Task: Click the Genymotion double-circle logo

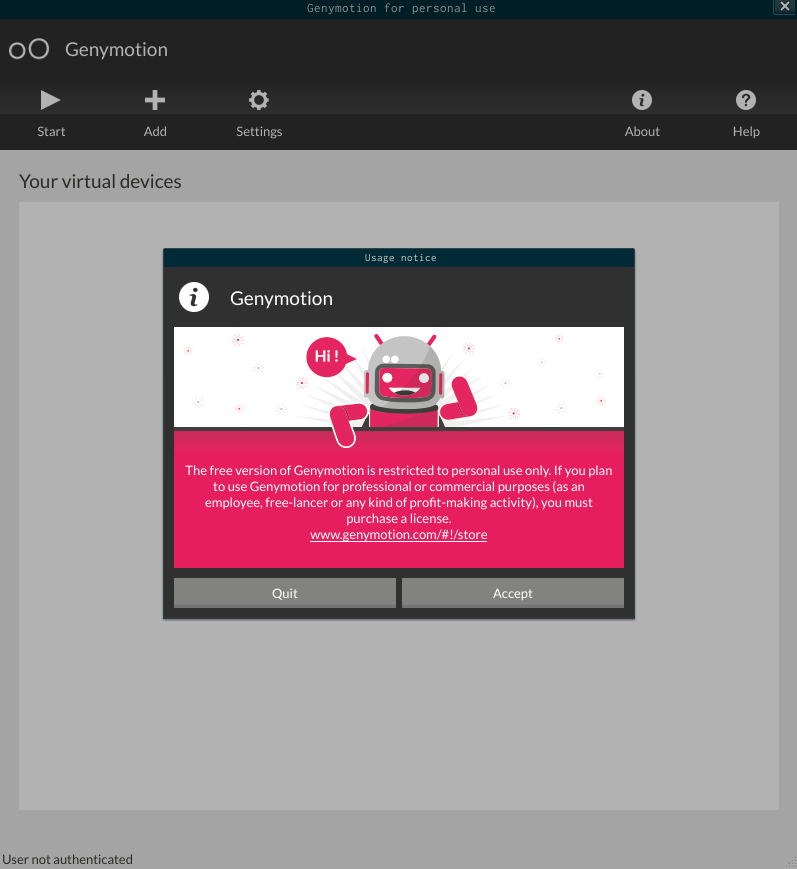Action: (x=29, y=49)
